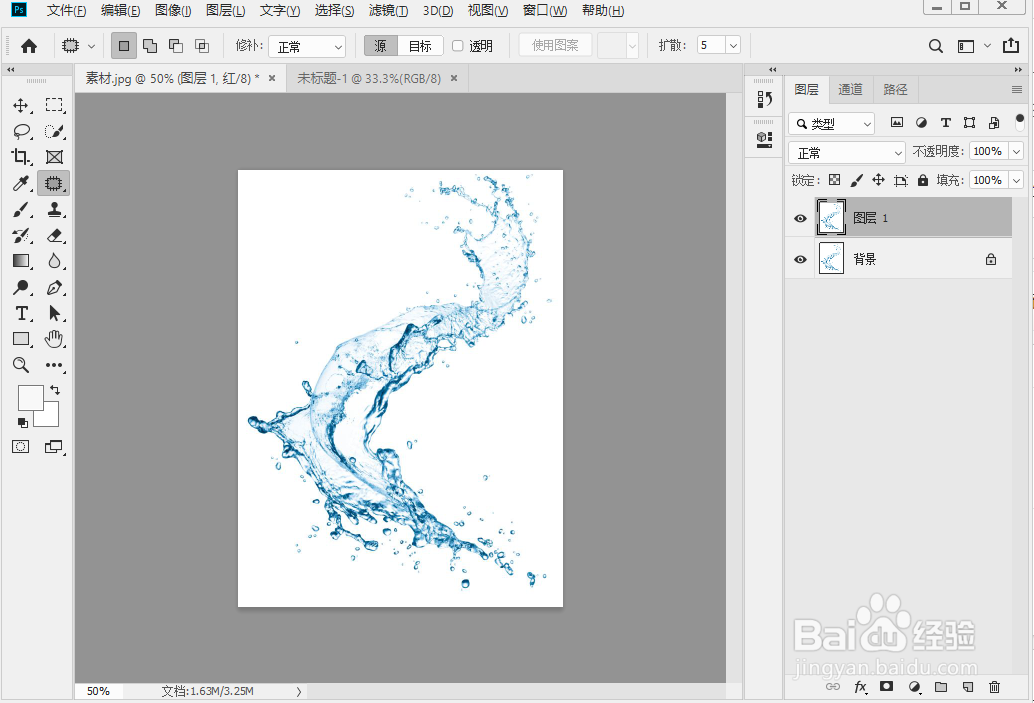Select the Hand tool

54,339
